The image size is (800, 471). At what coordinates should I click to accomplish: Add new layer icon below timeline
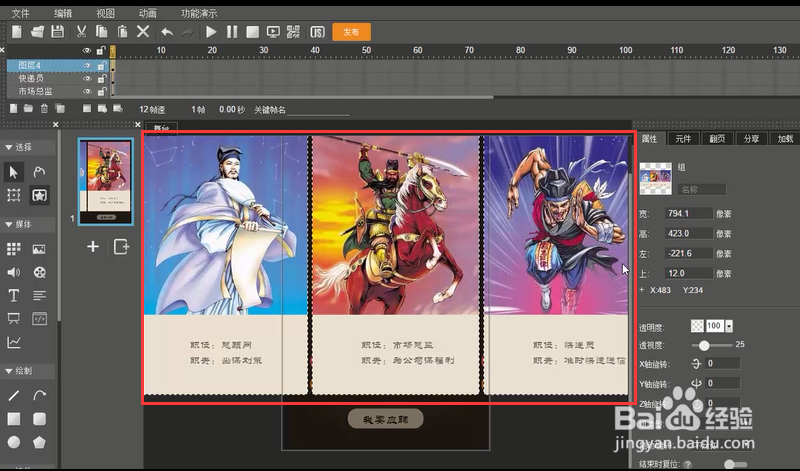[x=14, y=108]
